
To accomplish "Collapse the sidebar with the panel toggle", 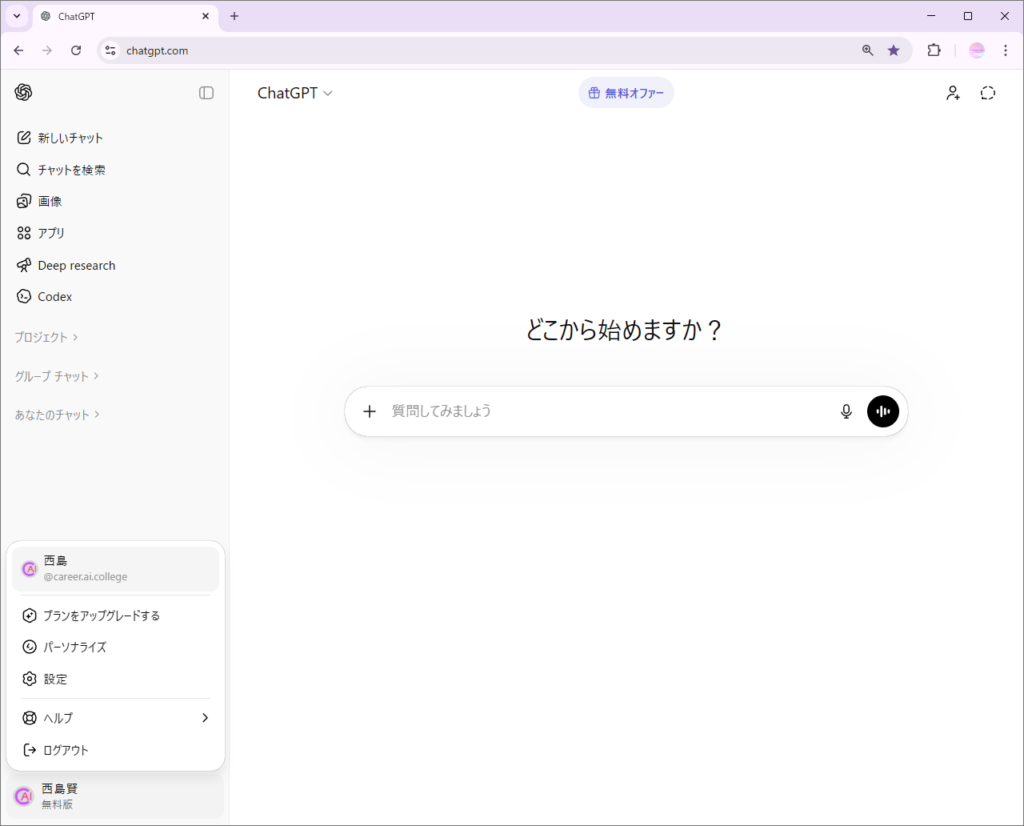I will click(x=206, y=93).
